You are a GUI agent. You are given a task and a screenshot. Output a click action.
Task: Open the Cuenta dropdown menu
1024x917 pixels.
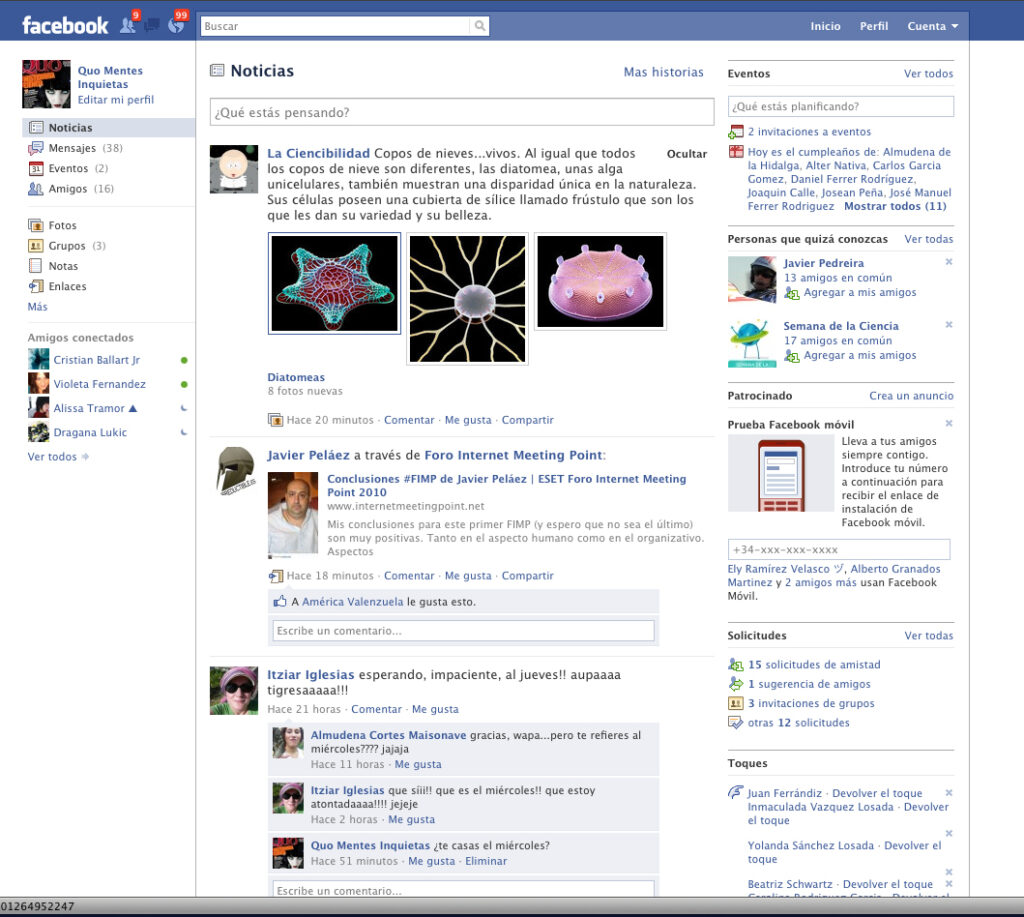coord(933,26)
